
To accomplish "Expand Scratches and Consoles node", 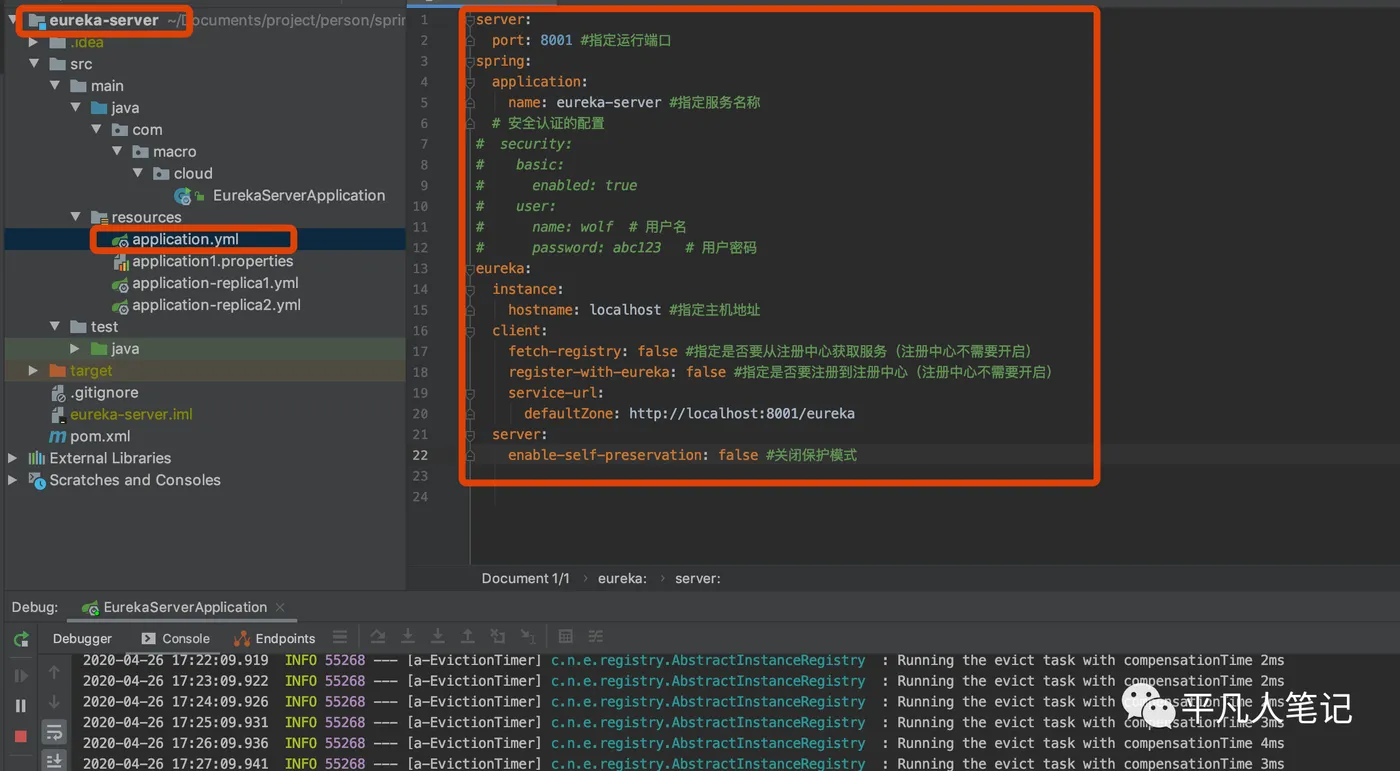I will coord(12,480).
